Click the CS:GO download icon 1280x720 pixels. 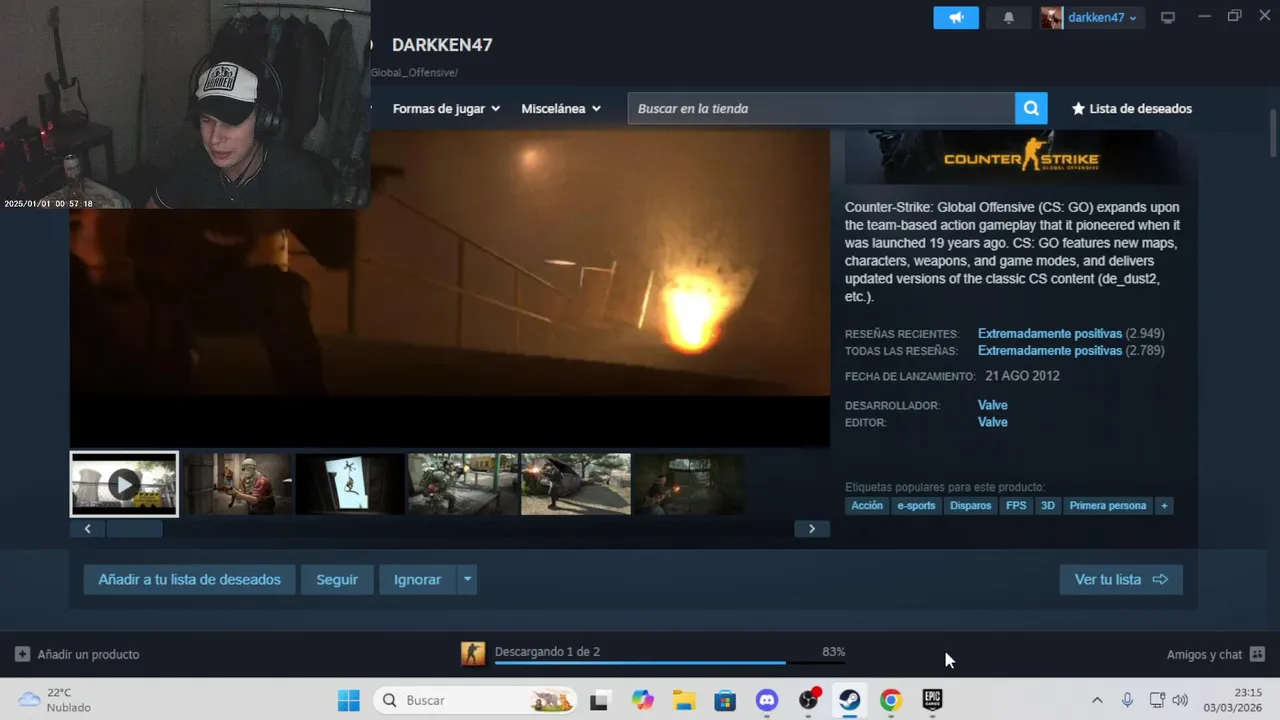click(473, 653)
